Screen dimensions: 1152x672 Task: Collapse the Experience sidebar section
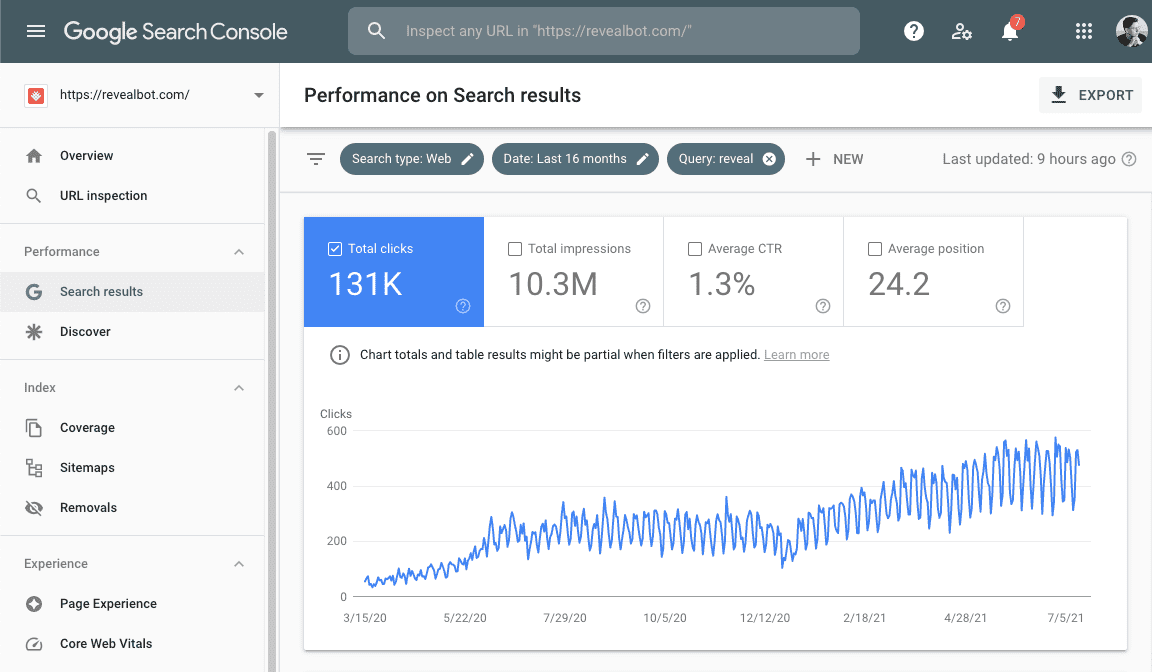(239, 564)
